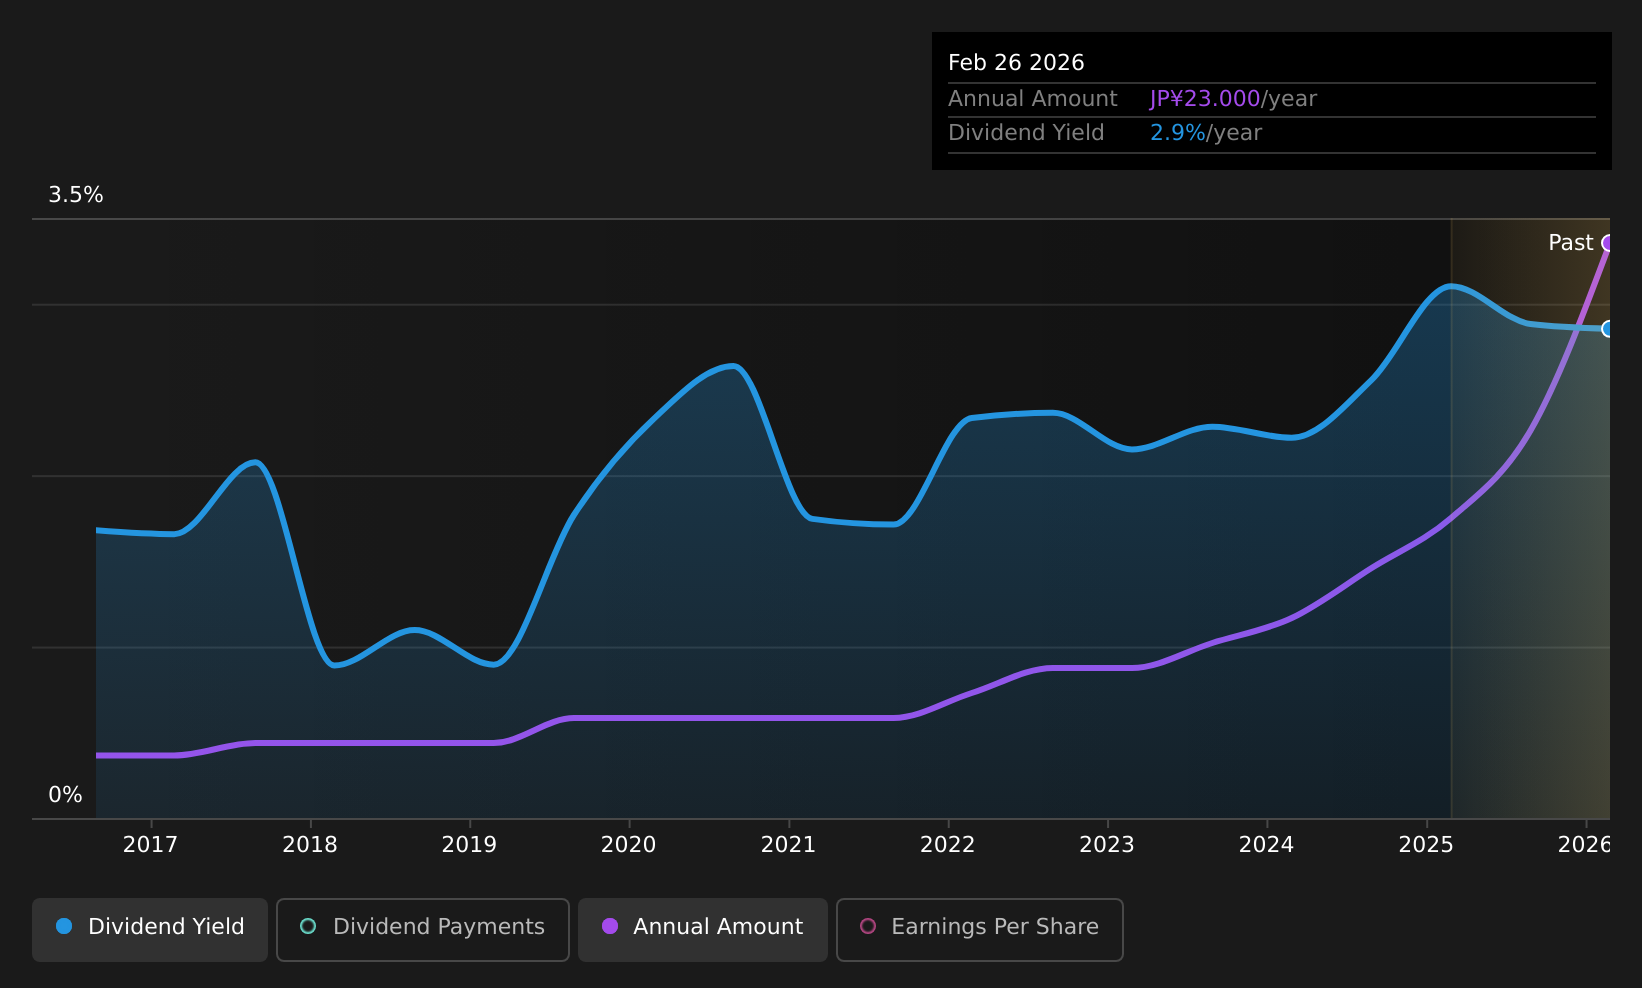Click the 2017 axis label

pos(150,845)
